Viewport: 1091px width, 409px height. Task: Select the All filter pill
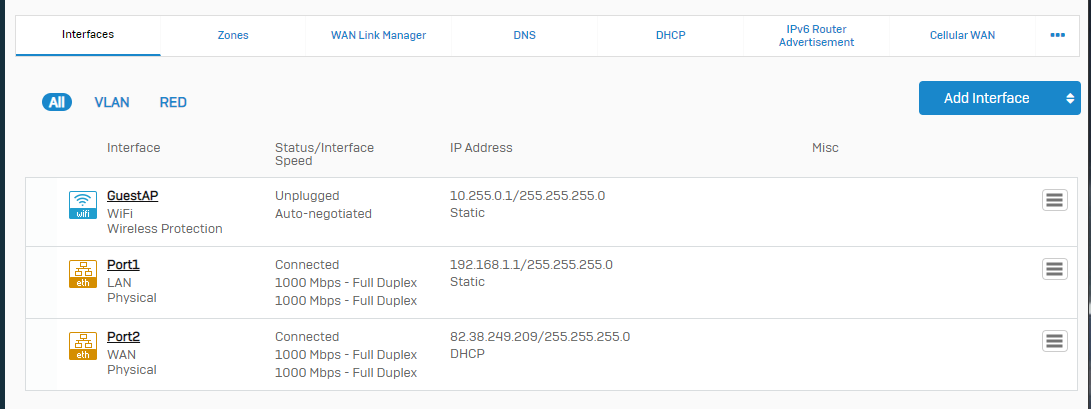[x=57, y=102]
